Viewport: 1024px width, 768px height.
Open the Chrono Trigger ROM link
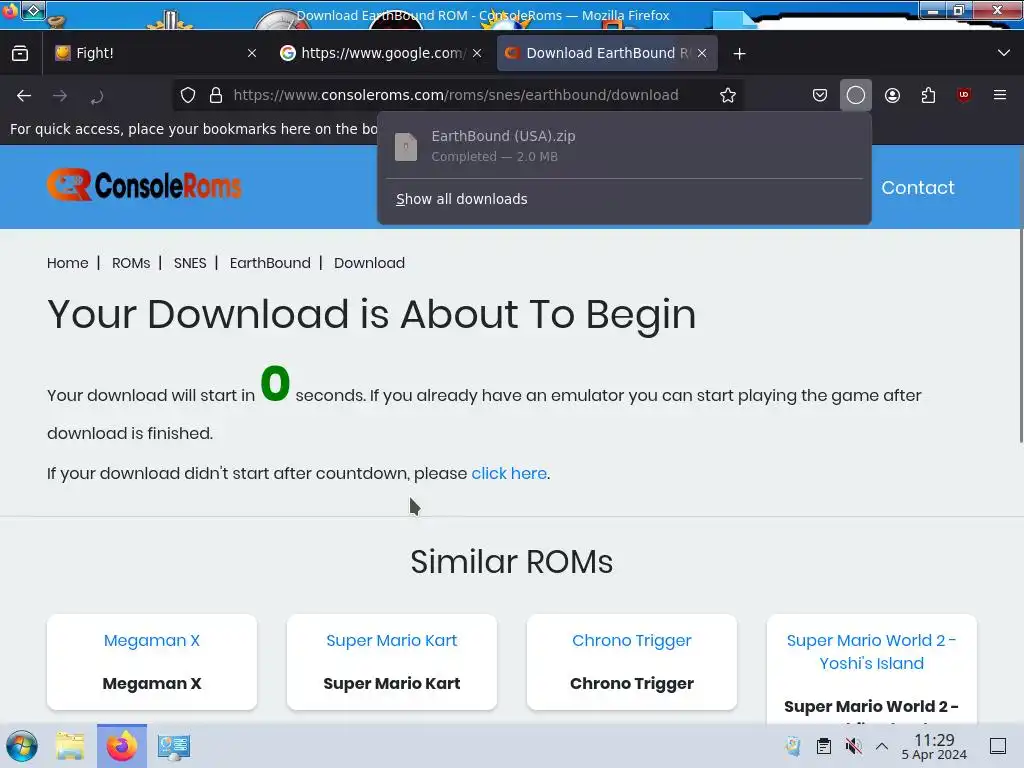pyautogui.click(x=632, y=641)
